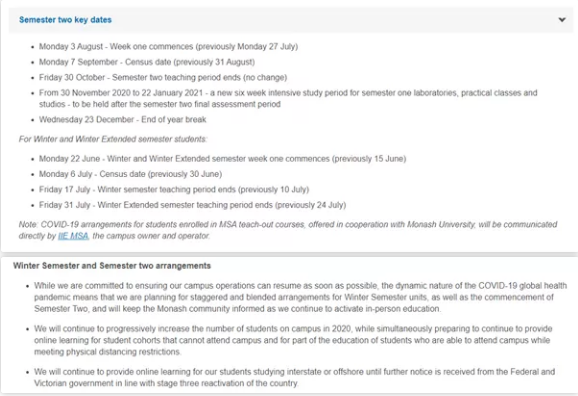Click the Semester two key dates header
The height and width of the screenshot is (396, 578).
point(65,20)
